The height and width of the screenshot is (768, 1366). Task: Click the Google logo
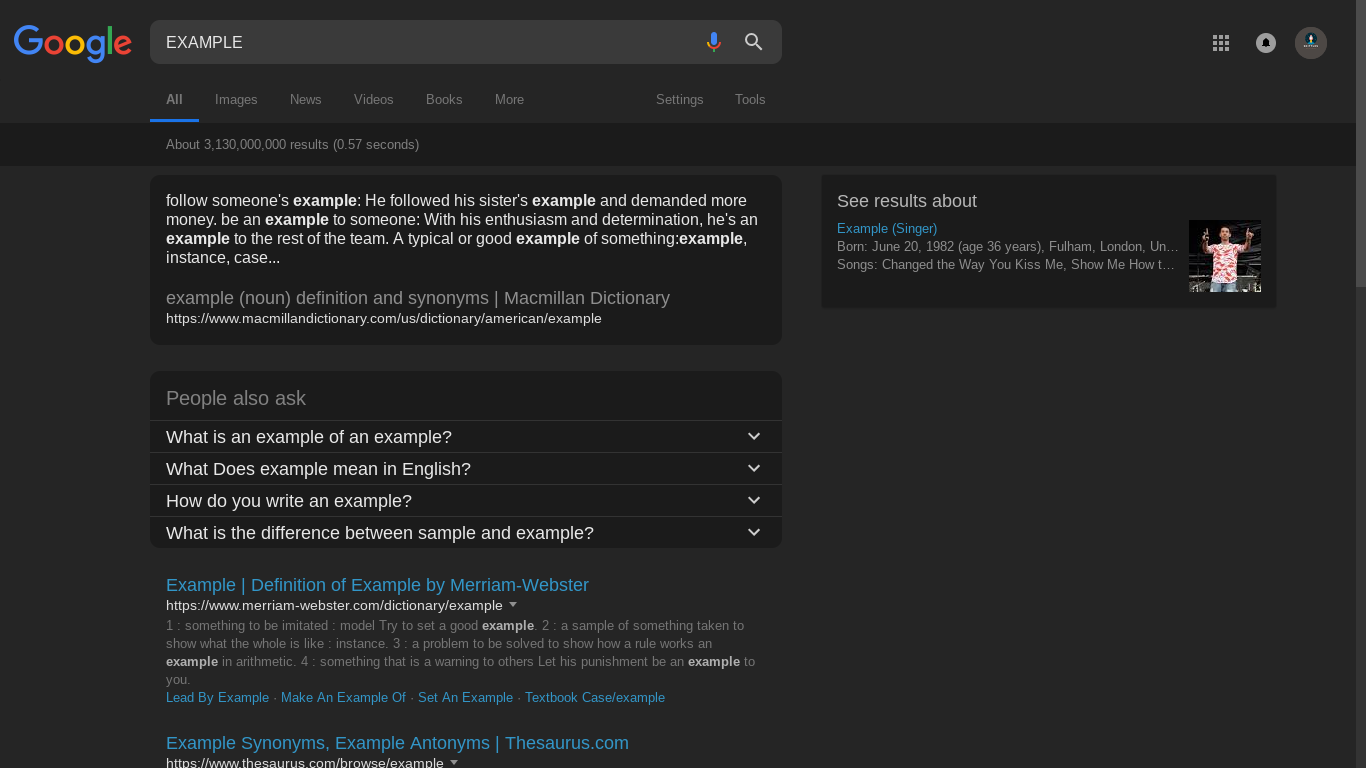point(73,43)
